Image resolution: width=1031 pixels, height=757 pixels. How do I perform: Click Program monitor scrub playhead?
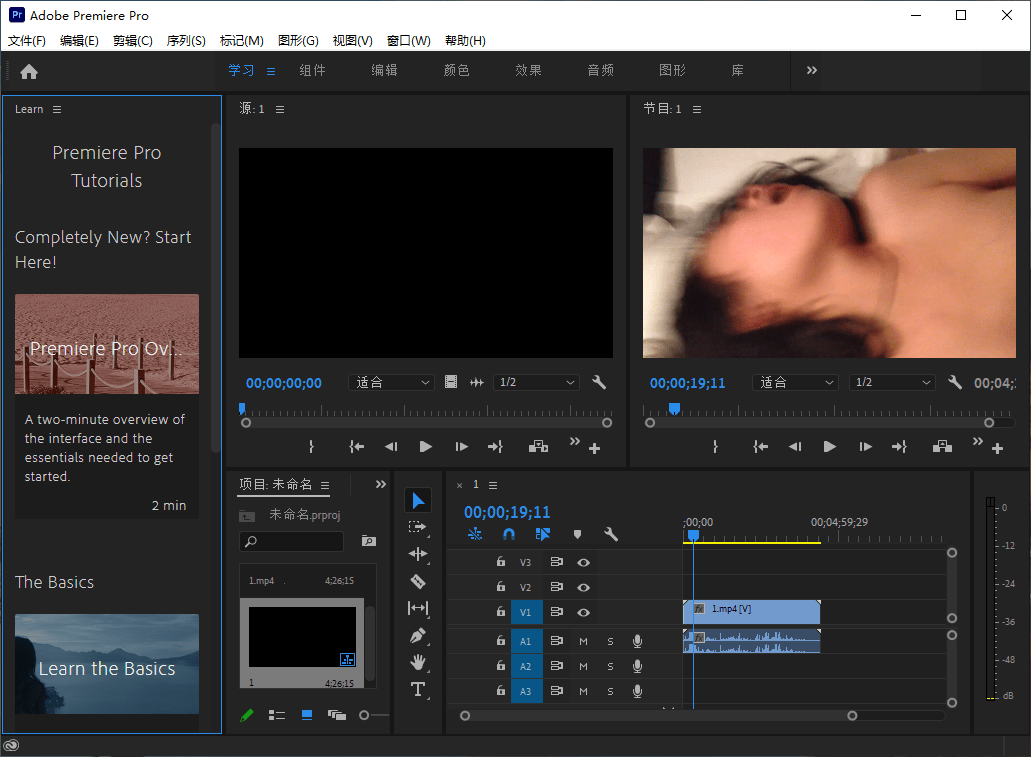tap(674, 408)
